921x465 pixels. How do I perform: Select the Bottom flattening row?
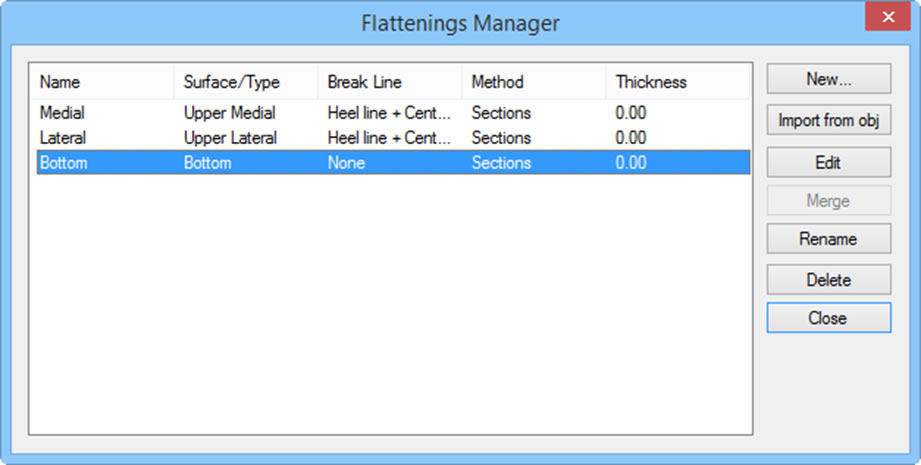tap(394, 163)
